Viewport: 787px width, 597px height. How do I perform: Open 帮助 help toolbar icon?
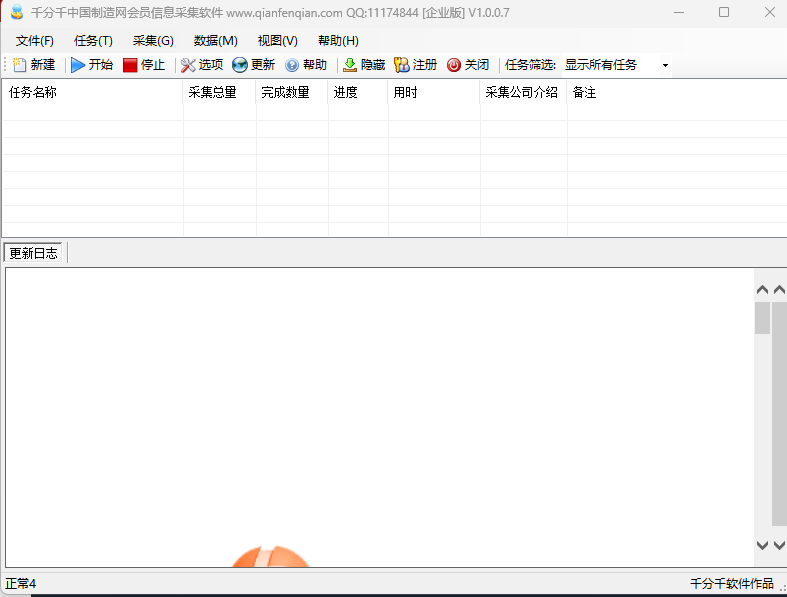[292, 65]
